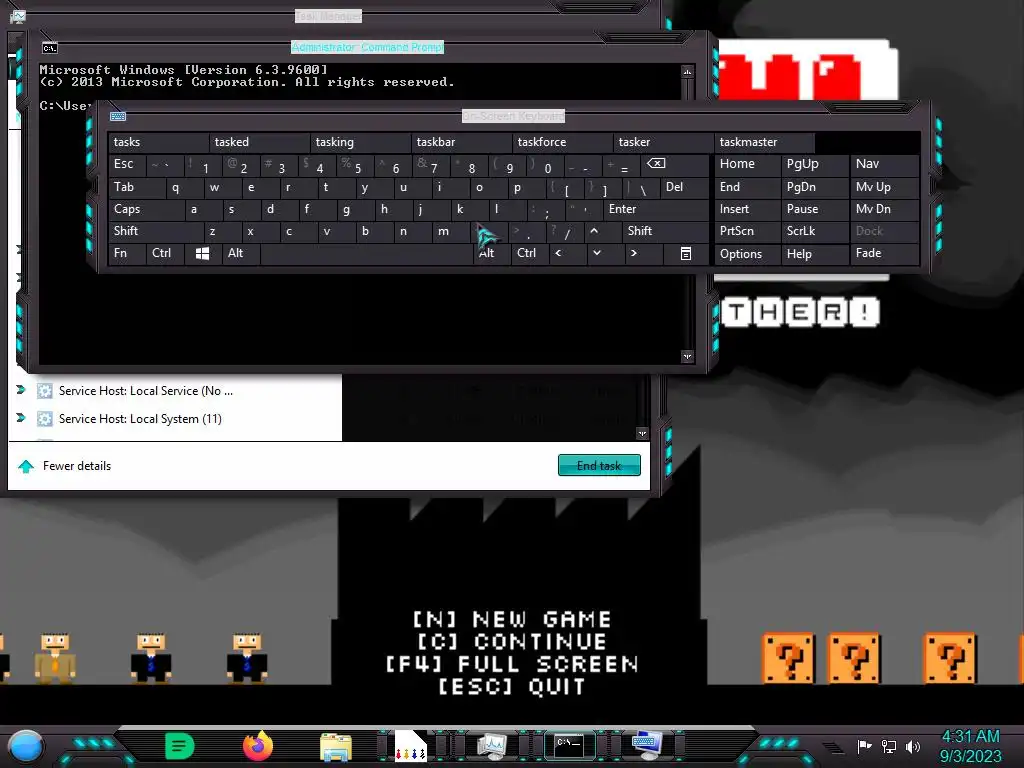Expand Service Host: Local Service row
Image resolution: width=1024 pixels, height=768 pixels.
[x=20, y=390]
